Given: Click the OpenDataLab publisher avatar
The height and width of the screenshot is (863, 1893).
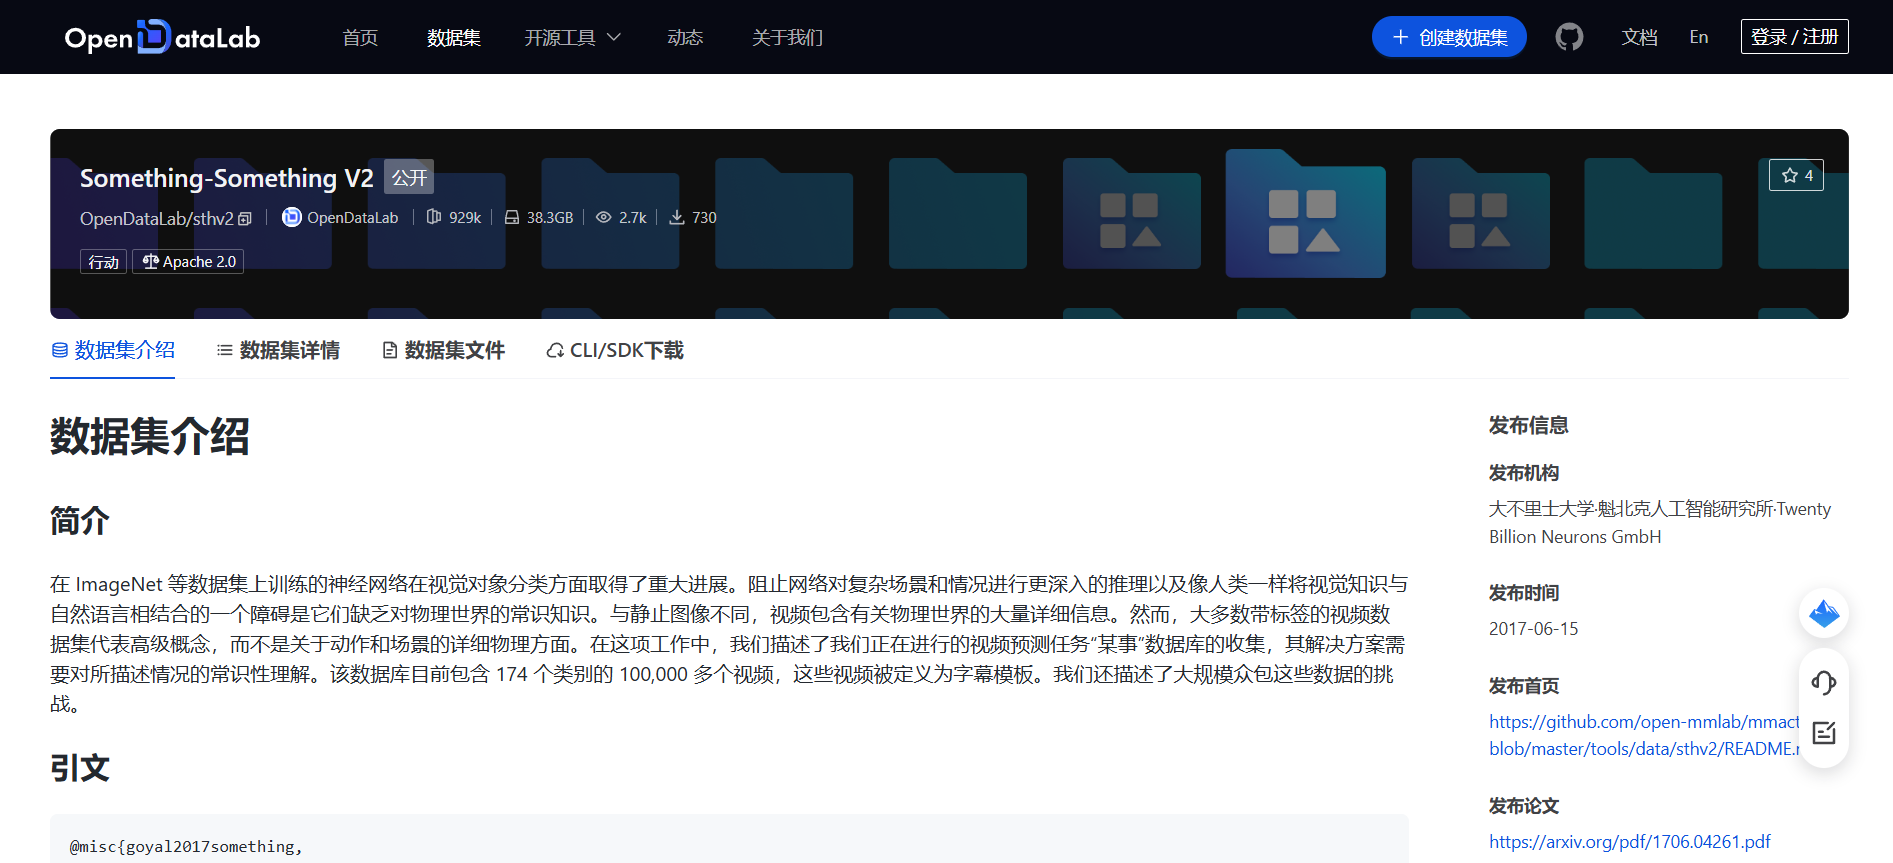Looking at the screenshot, I should coord(291,217).
